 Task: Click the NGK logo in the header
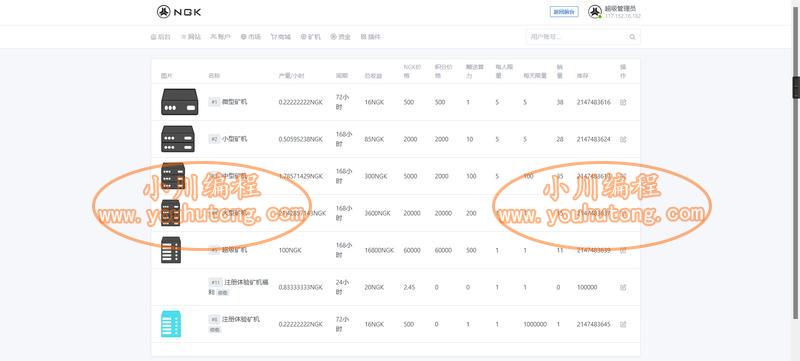[x=179, y=12]
